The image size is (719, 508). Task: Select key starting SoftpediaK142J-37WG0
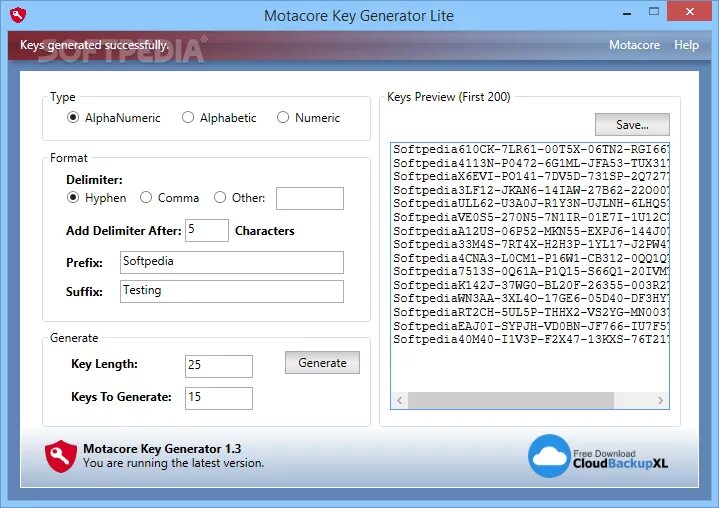click(531, 285)
